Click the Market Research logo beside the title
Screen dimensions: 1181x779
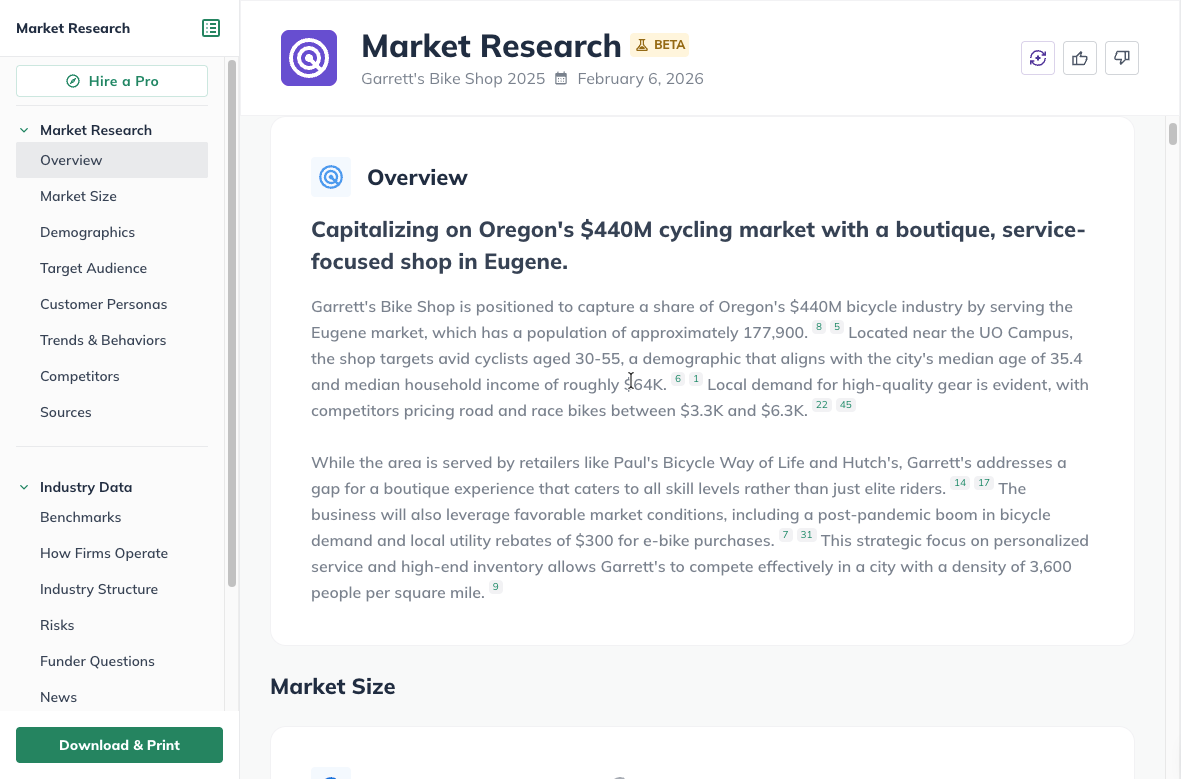(309, 57)
